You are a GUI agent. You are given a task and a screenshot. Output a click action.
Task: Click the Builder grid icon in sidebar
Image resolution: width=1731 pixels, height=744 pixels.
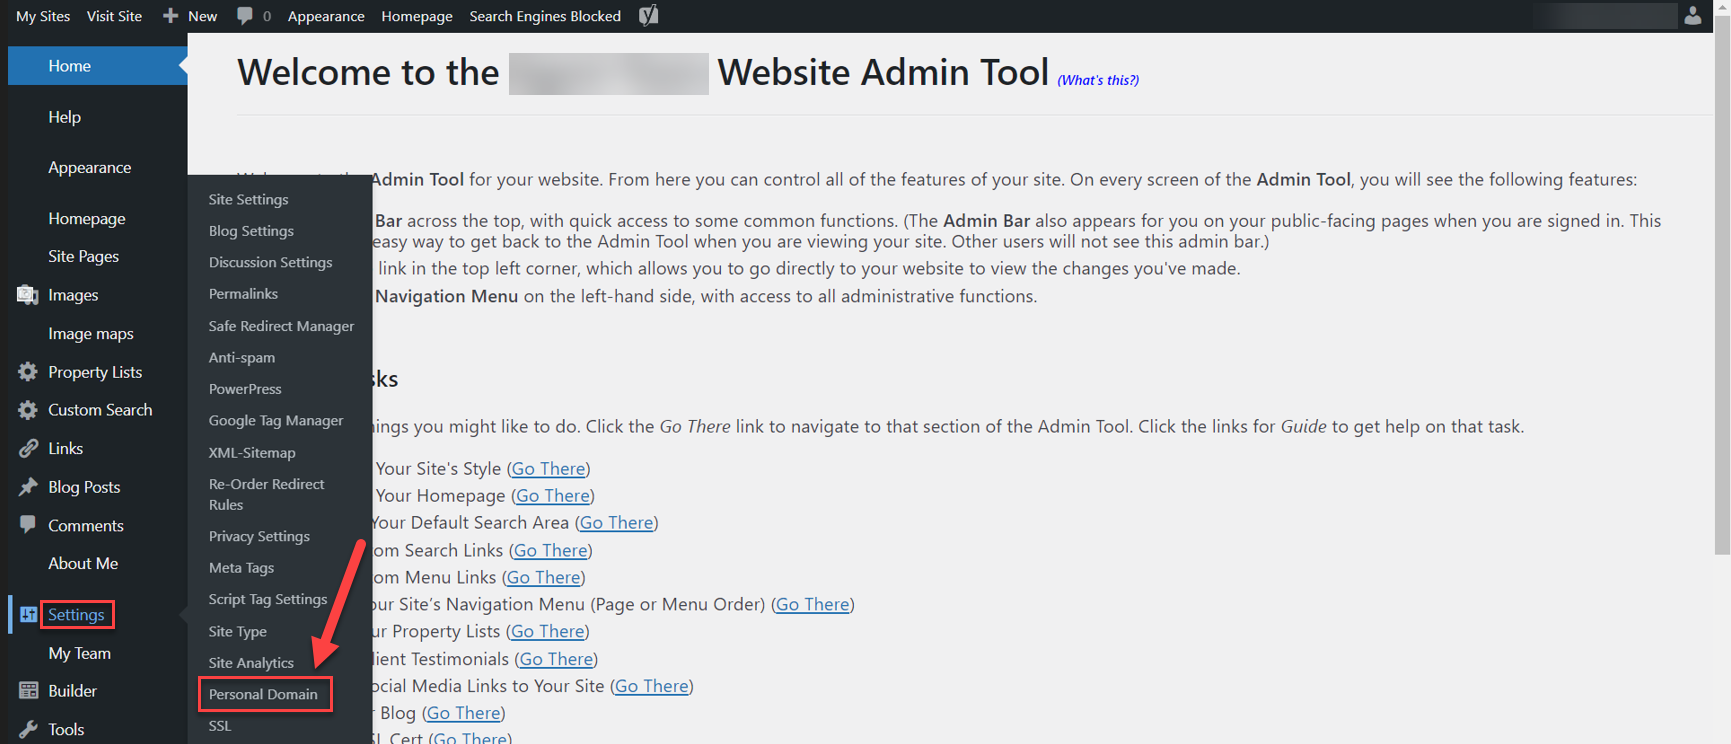28,691
